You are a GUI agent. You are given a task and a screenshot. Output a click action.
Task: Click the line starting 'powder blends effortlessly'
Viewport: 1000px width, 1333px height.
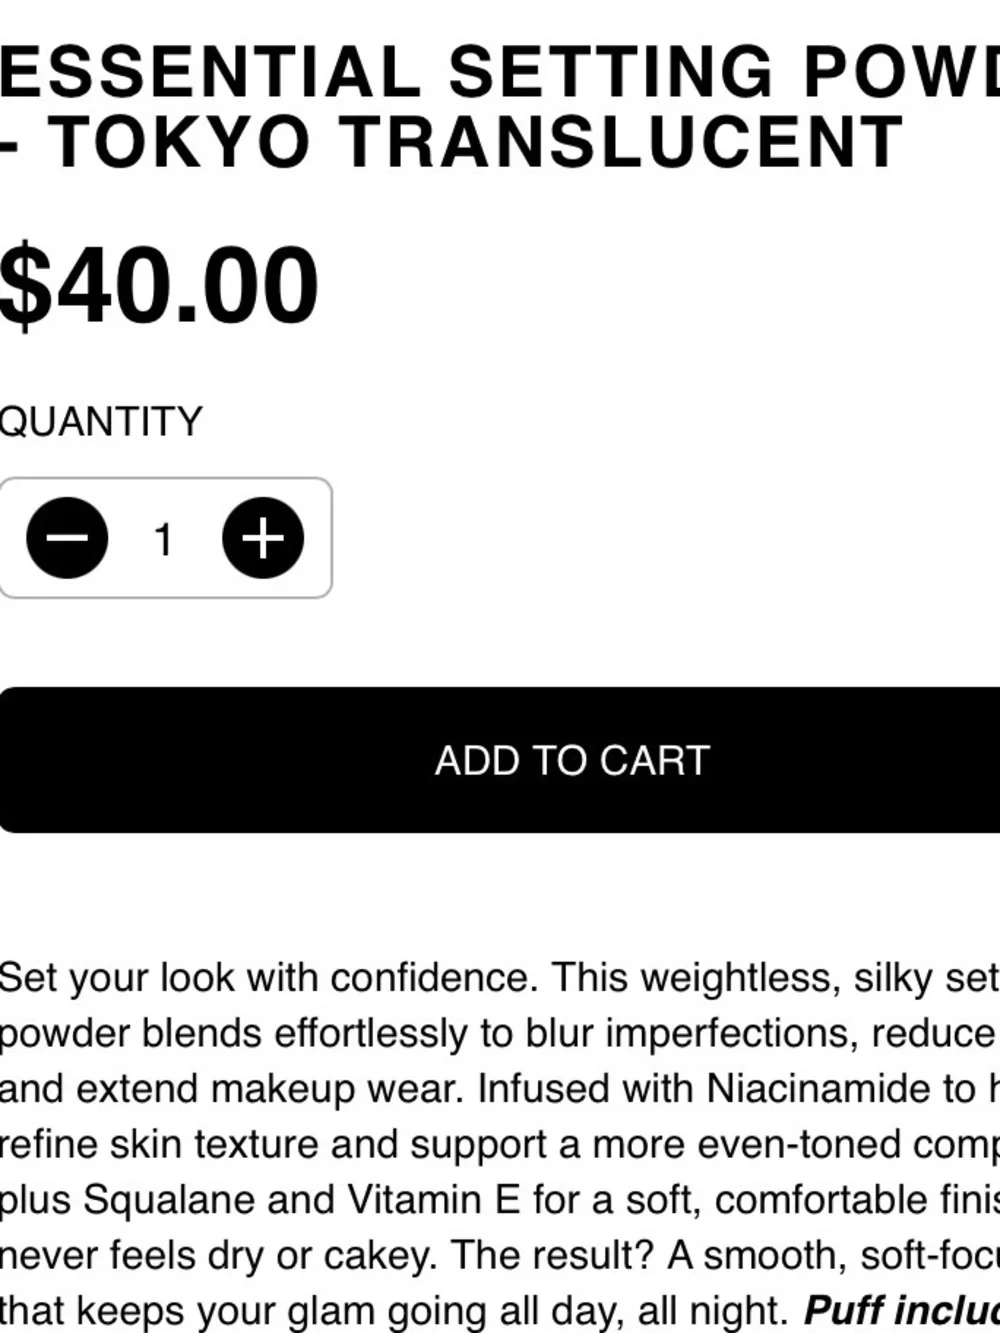(x=500, y=1033)
